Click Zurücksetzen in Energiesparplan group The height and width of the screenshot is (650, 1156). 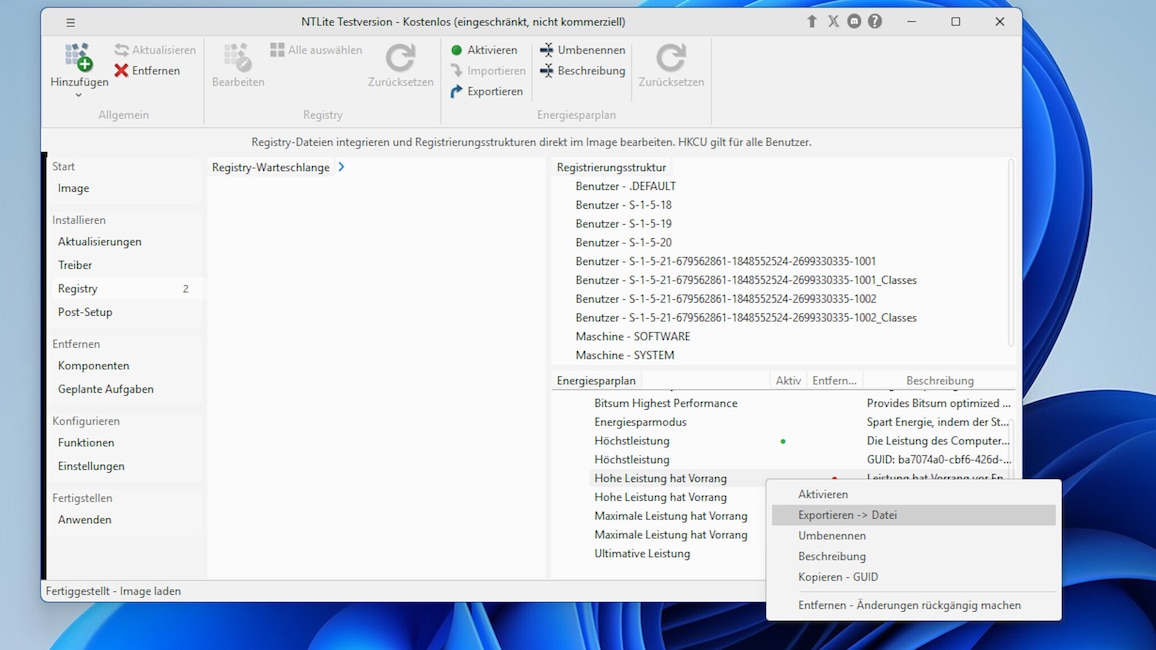[x=671, y=66]
